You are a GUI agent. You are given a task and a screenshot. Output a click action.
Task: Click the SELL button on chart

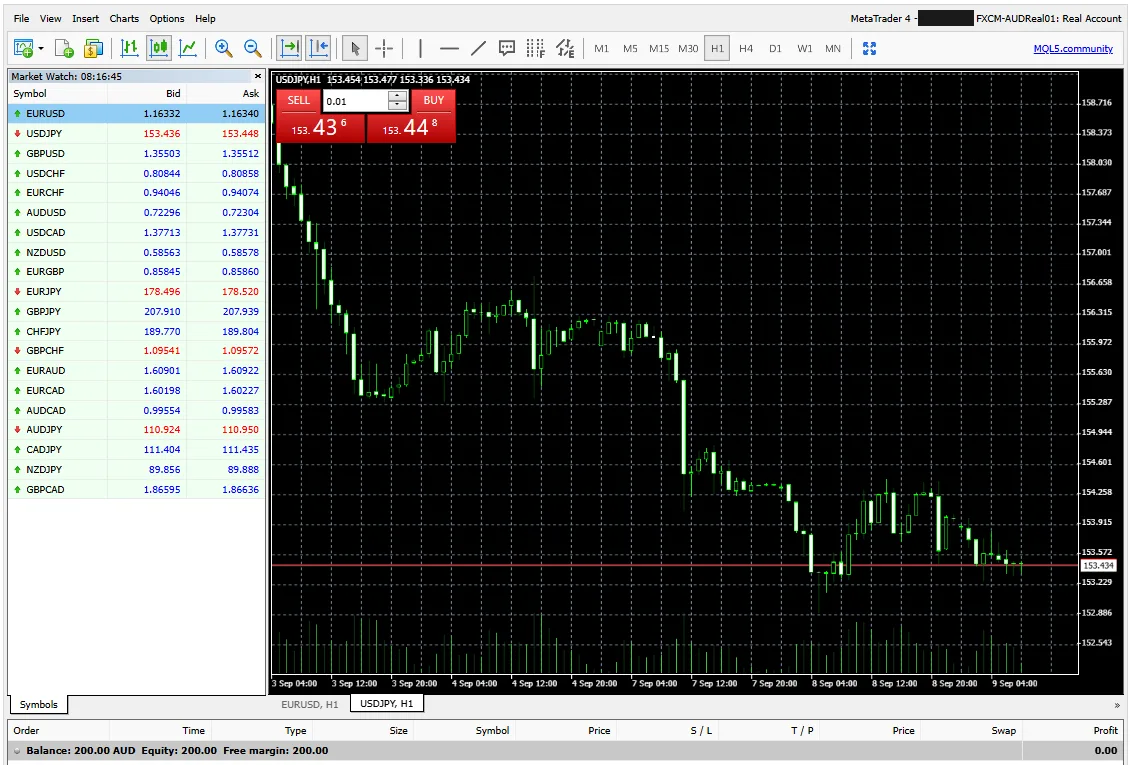[x=298, y=100]
